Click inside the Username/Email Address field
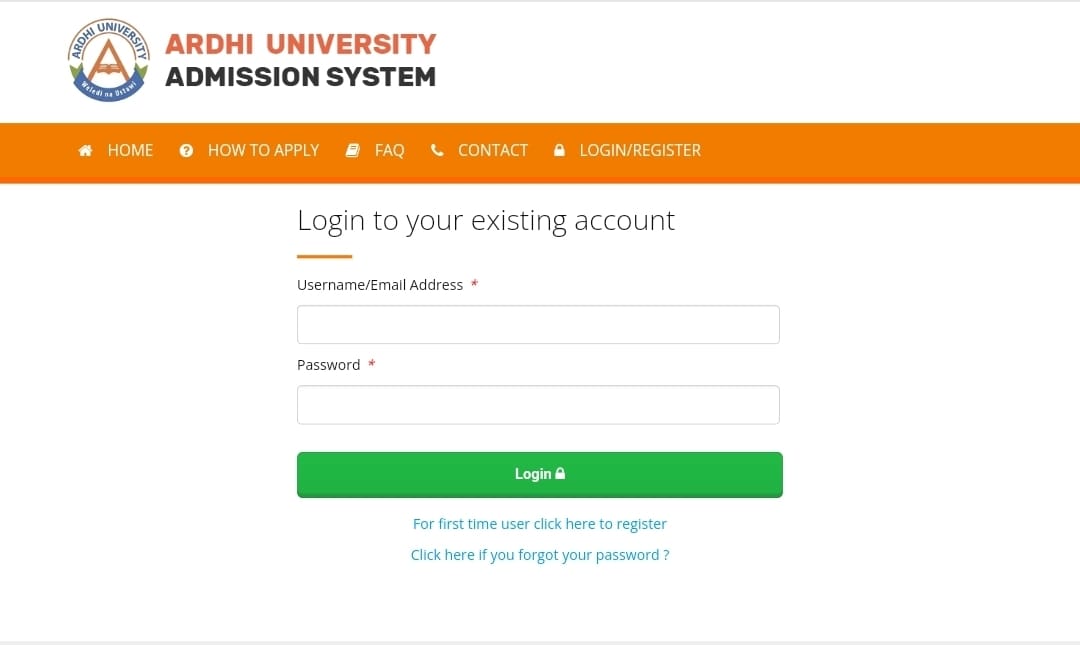This screenshot has width=1080, height=645. coord(538,324)
